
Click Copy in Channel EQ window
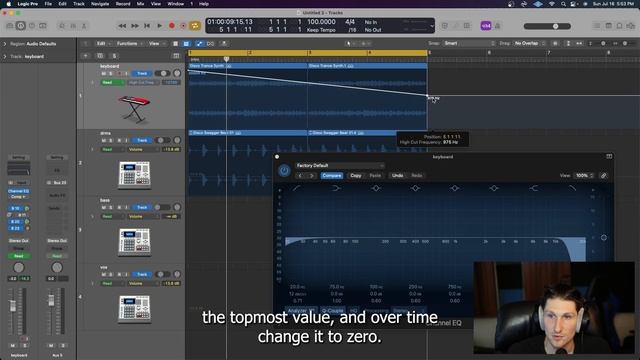pyautogui.click(x=356, y=176)
